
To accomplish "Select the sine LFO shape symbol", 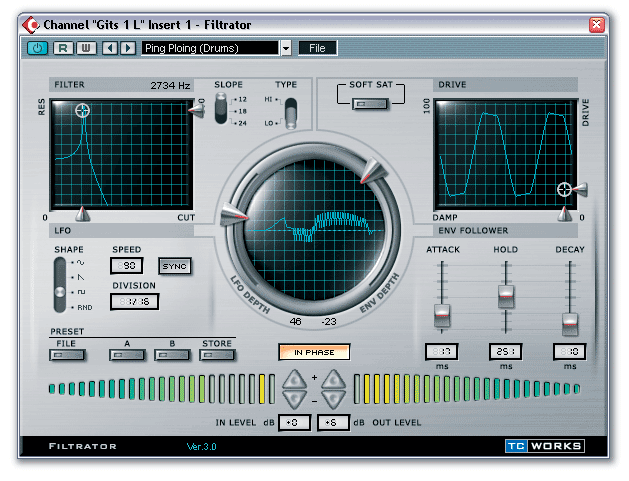I will coord(80,262).
